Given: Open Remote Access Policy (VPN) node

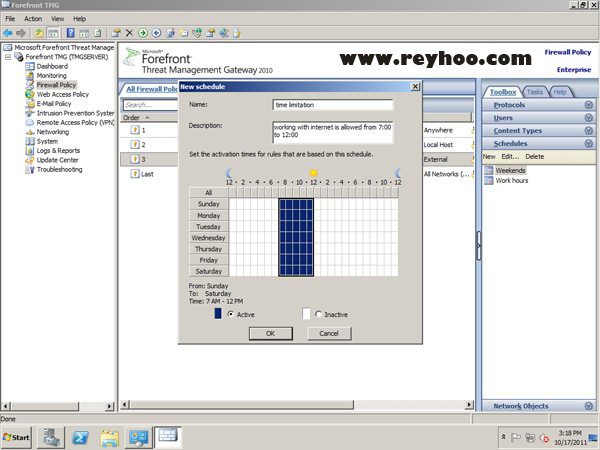Looking at the screenshot, I should (75, 122).
